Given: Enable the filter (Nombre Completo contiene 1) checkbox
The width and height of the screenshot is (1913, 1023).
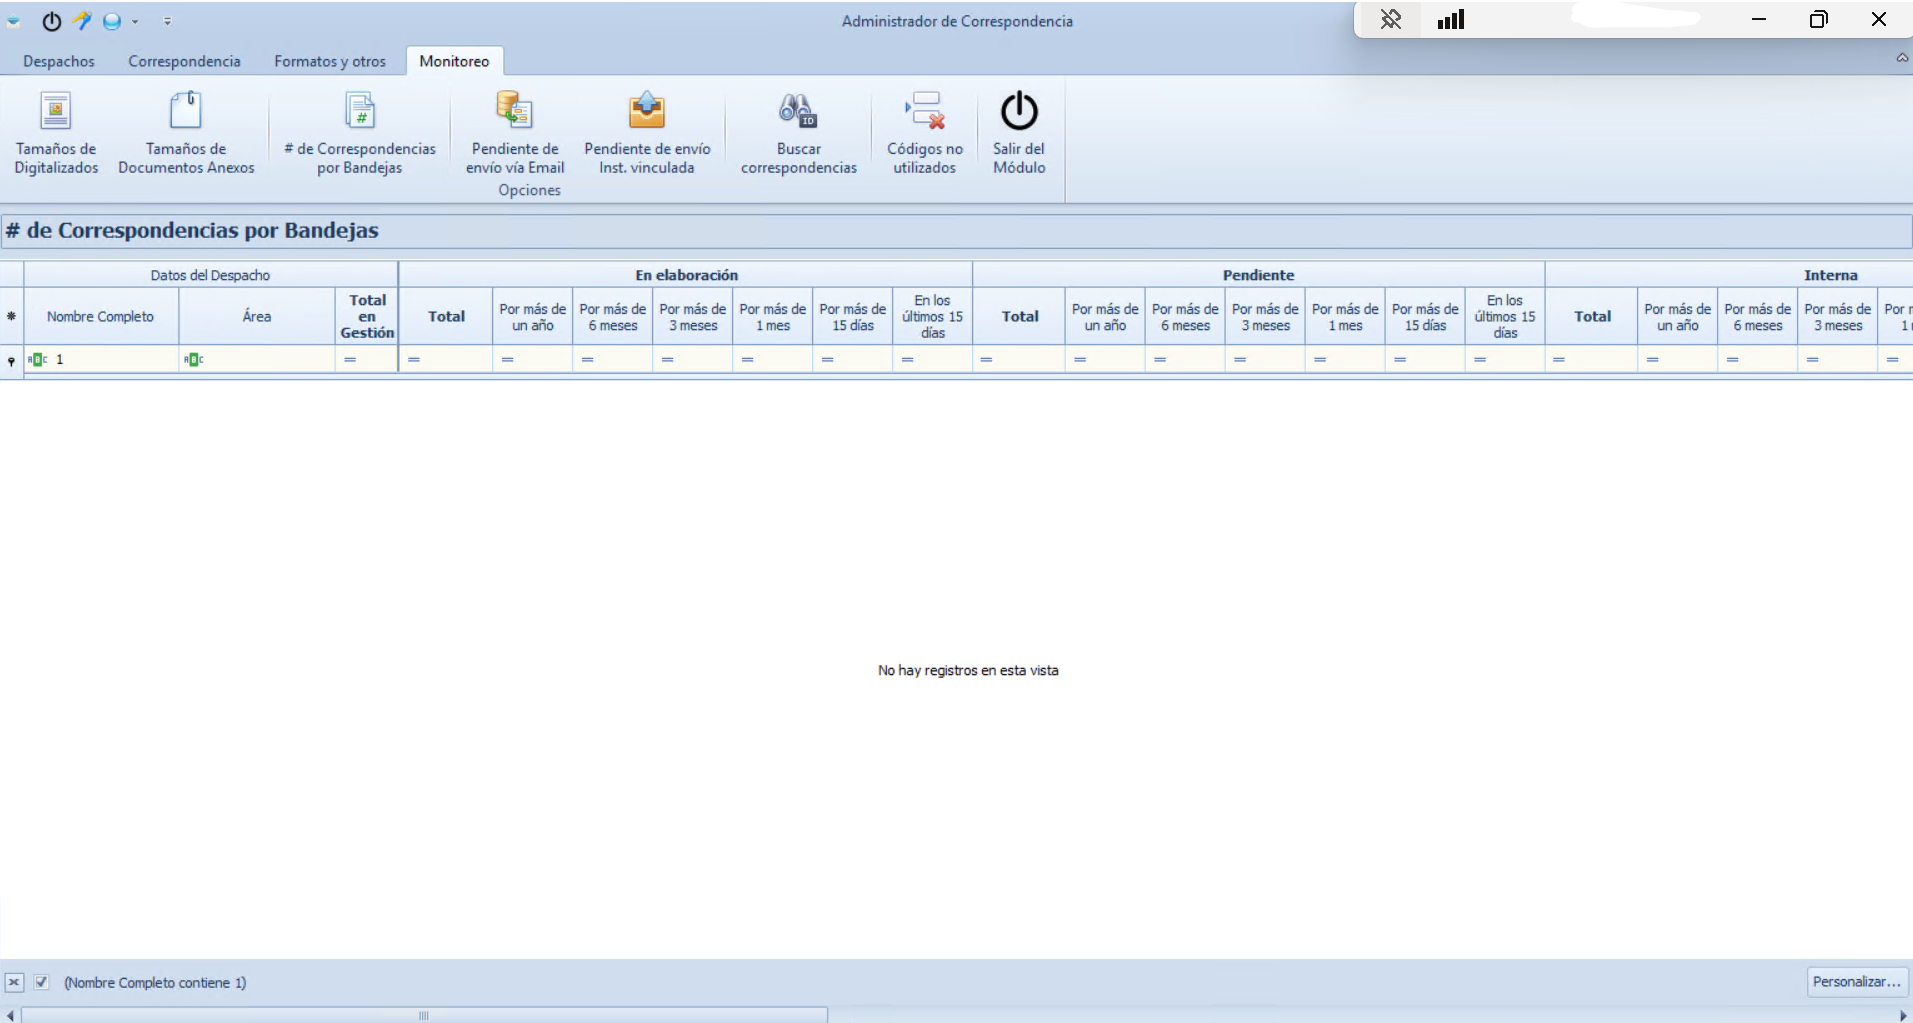Looking at the screenshot, I should 41,982.
